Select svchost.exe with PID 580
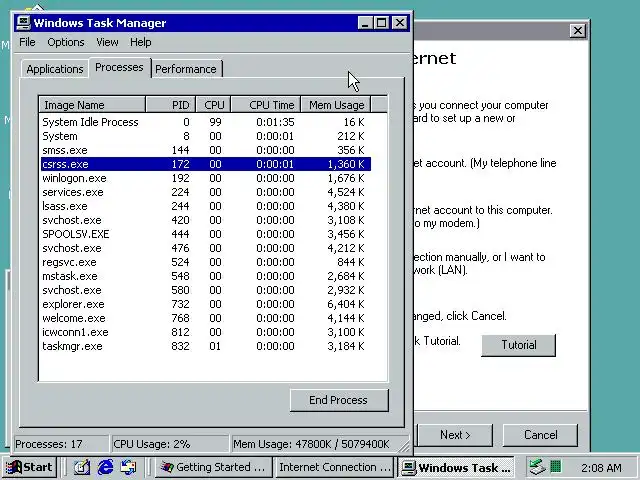 [205, 290]
